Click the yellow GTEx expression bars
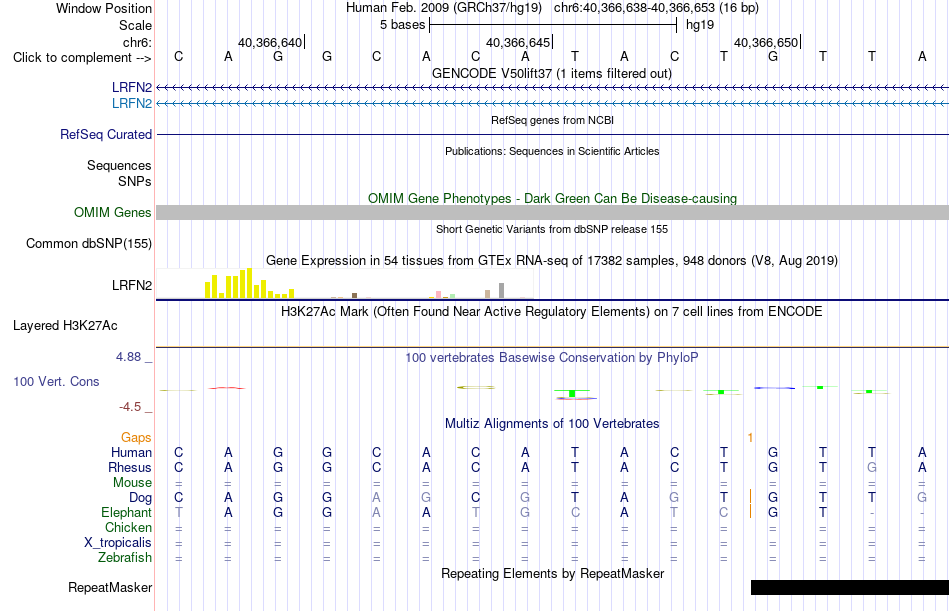The image size is (950, 611). tap(249, 283)
